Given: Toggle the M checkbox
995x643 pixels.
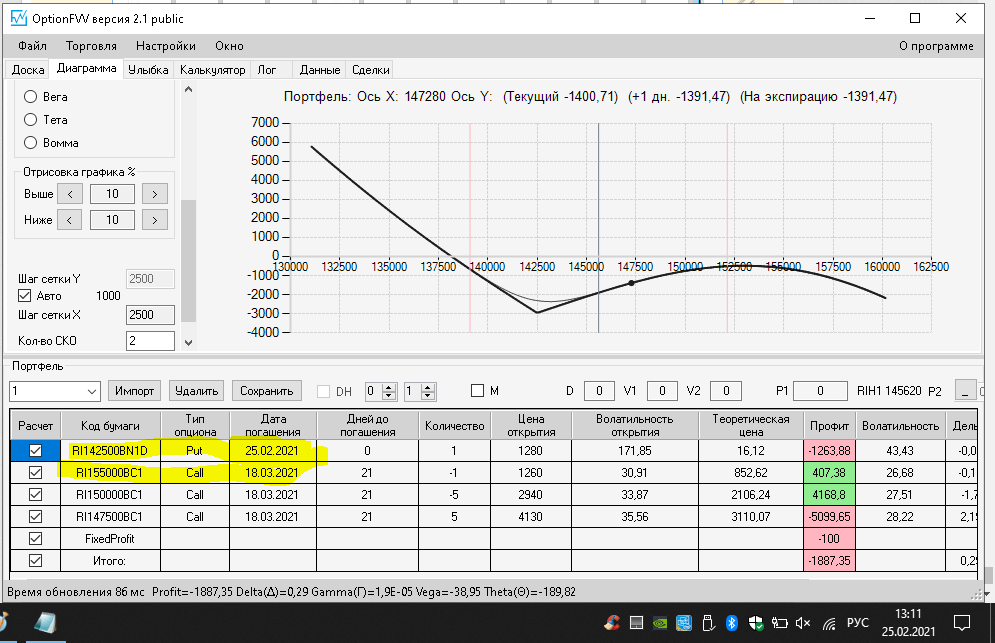Looking at the screenshot, I should tap(478, 390).
